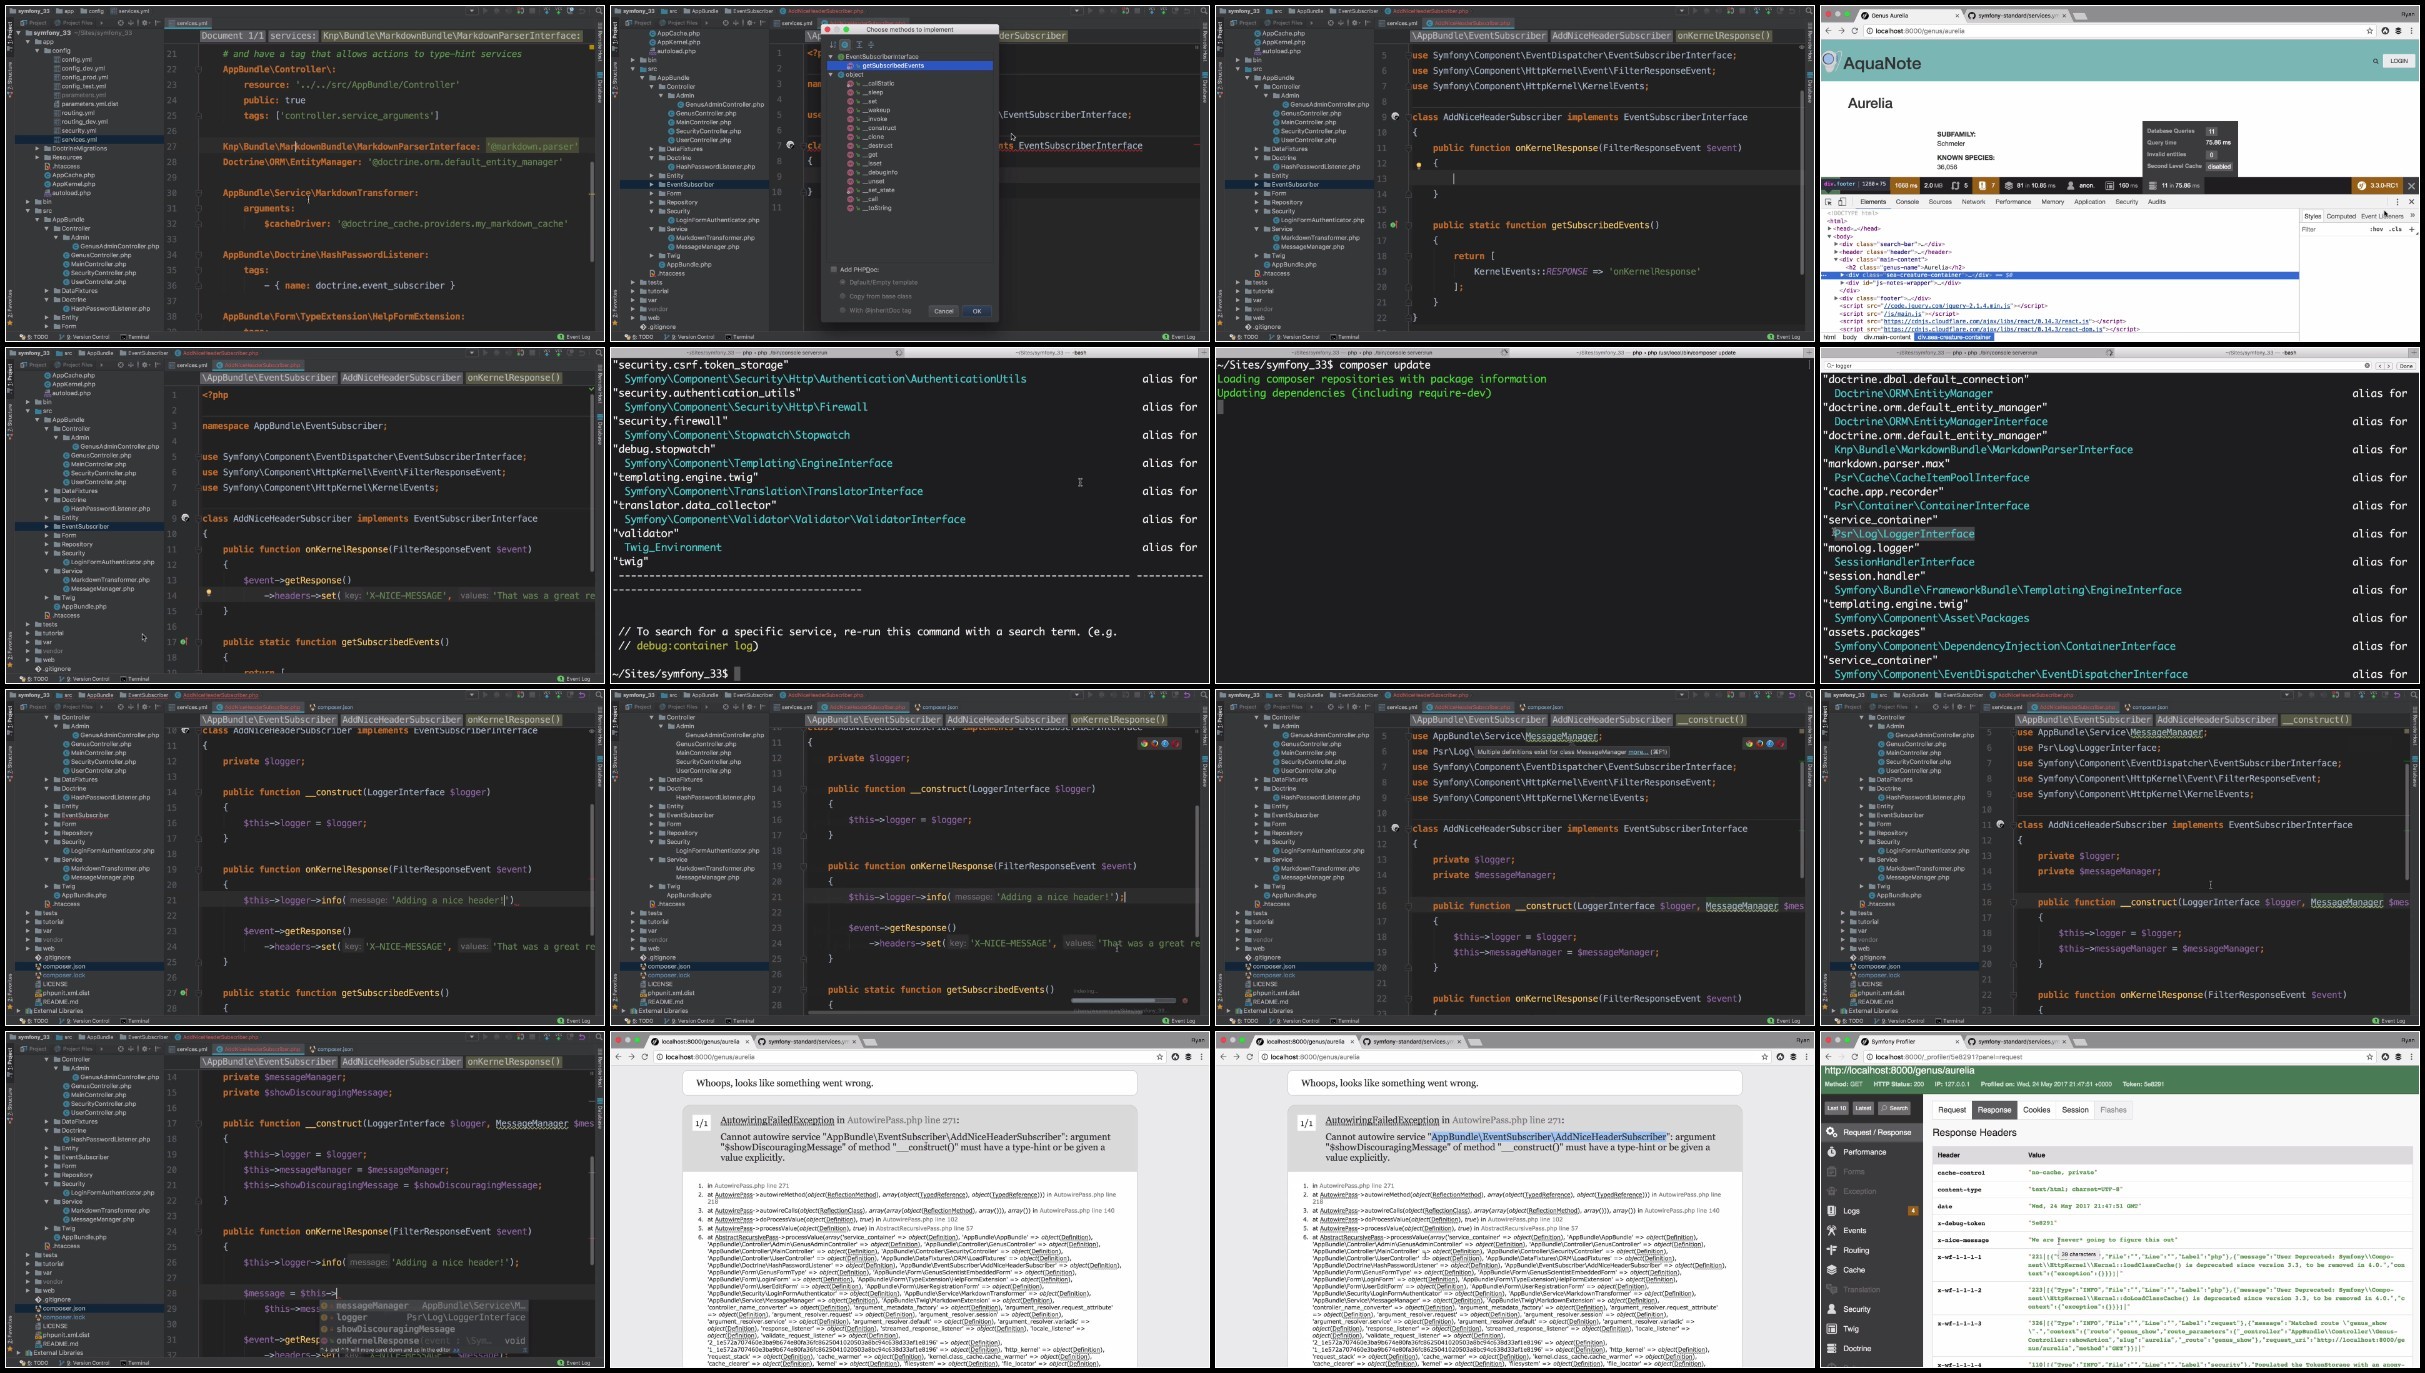Click the expand-all icon in Choose methods dialog
Viewport: 2425px width, 1373px height.
click(858, 44)
